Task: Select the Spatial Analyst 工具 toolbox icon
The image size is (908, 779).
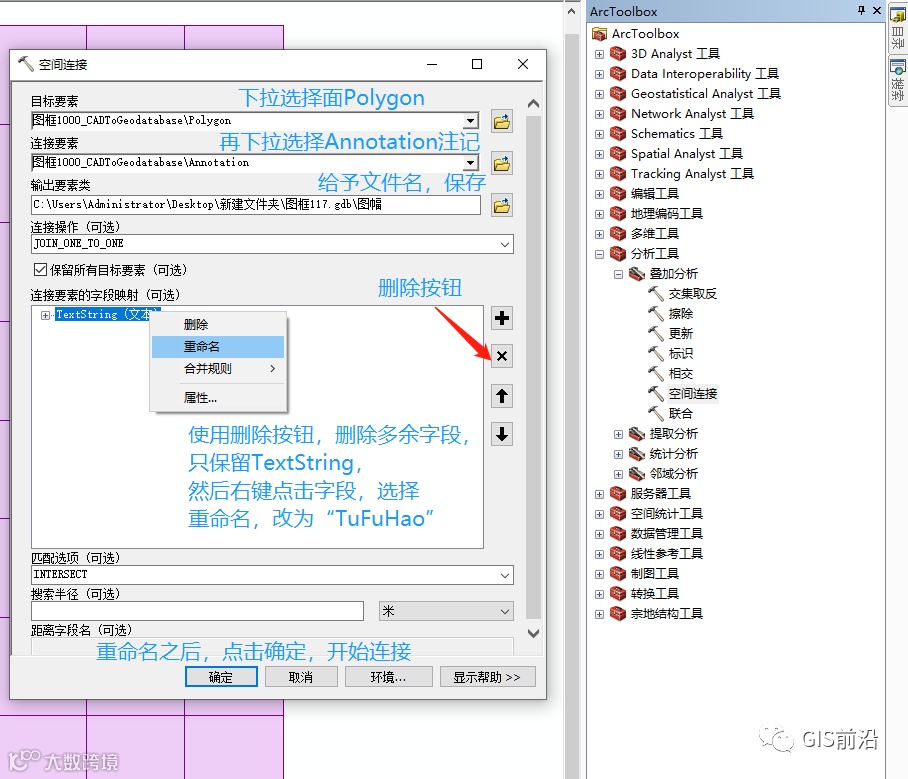Action: click(618, 154)
